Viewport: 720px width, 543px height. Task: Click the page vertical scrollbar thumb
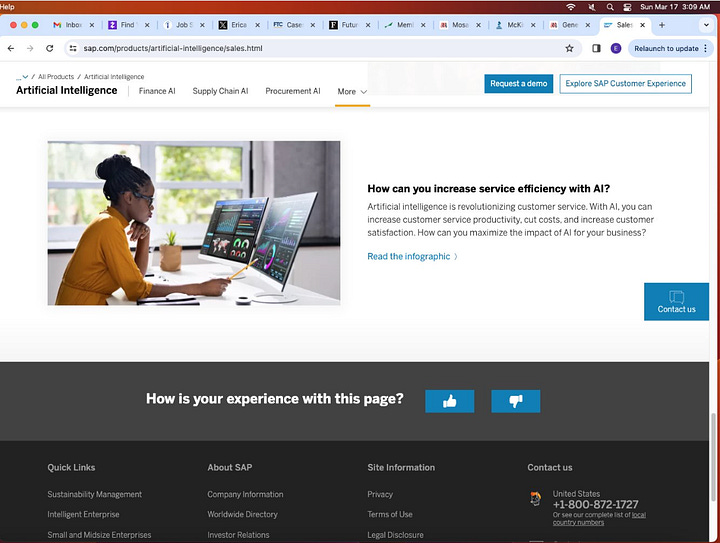click(x=713, y=459)
